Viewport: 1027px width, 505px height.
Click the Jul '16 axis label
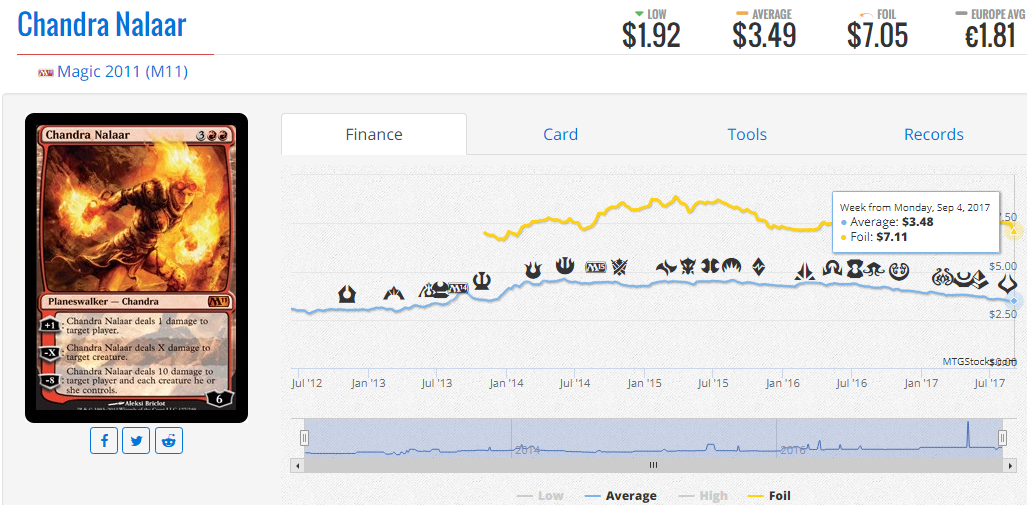point(850,383)
